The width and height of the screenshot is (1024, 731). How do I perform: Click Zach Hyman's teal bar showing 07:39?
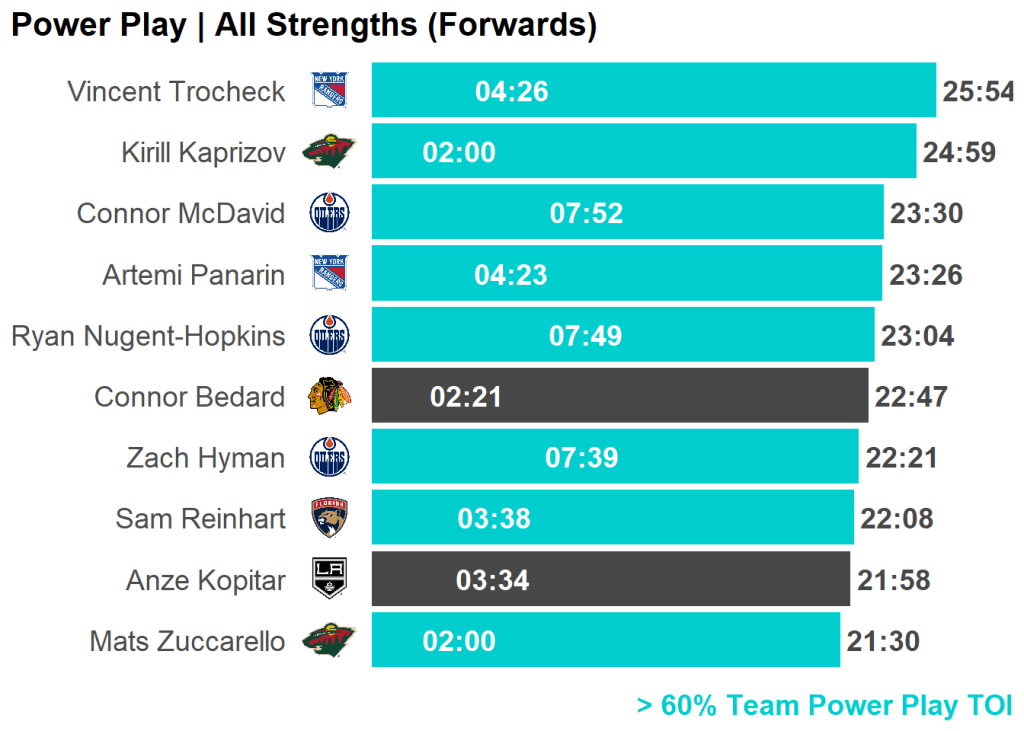(615, 457)
